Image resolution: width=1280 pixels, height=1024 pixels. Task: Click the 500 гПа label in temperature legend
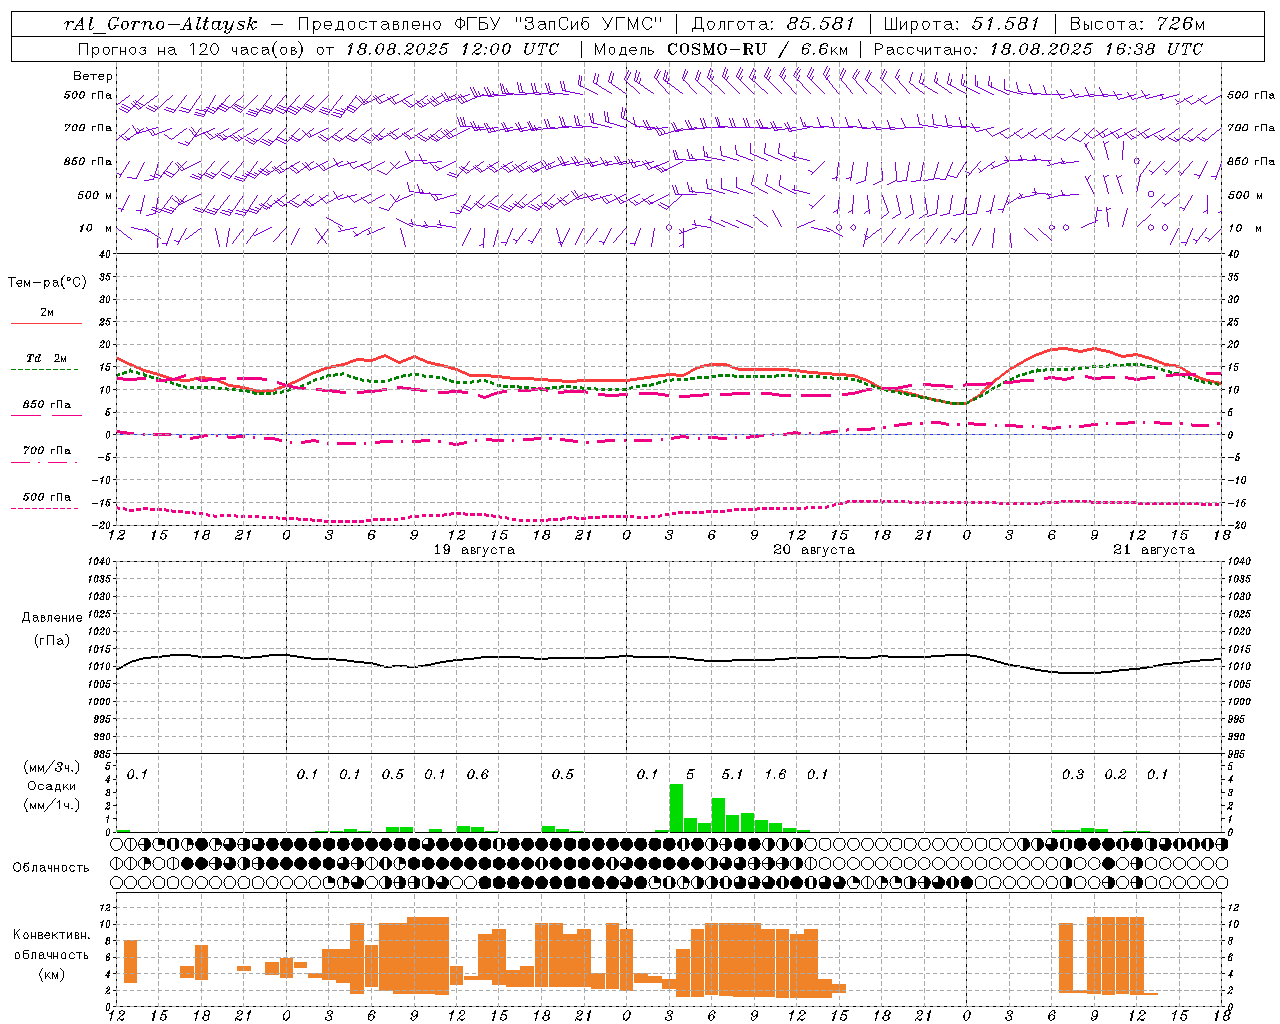click(46, 497)
